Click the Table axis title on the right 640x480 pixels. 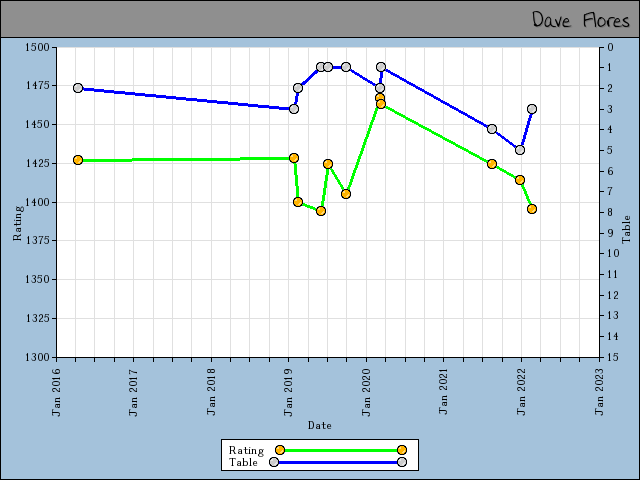coord(626,229)
